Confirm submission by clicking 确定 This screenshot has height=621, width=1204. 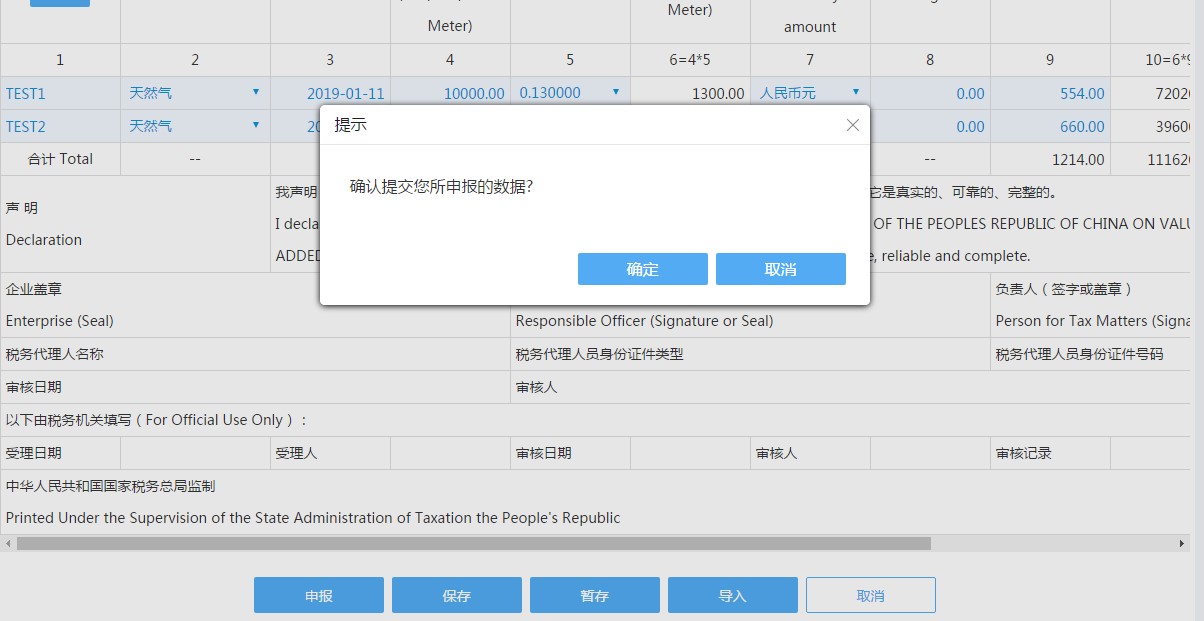coord(642,268)
